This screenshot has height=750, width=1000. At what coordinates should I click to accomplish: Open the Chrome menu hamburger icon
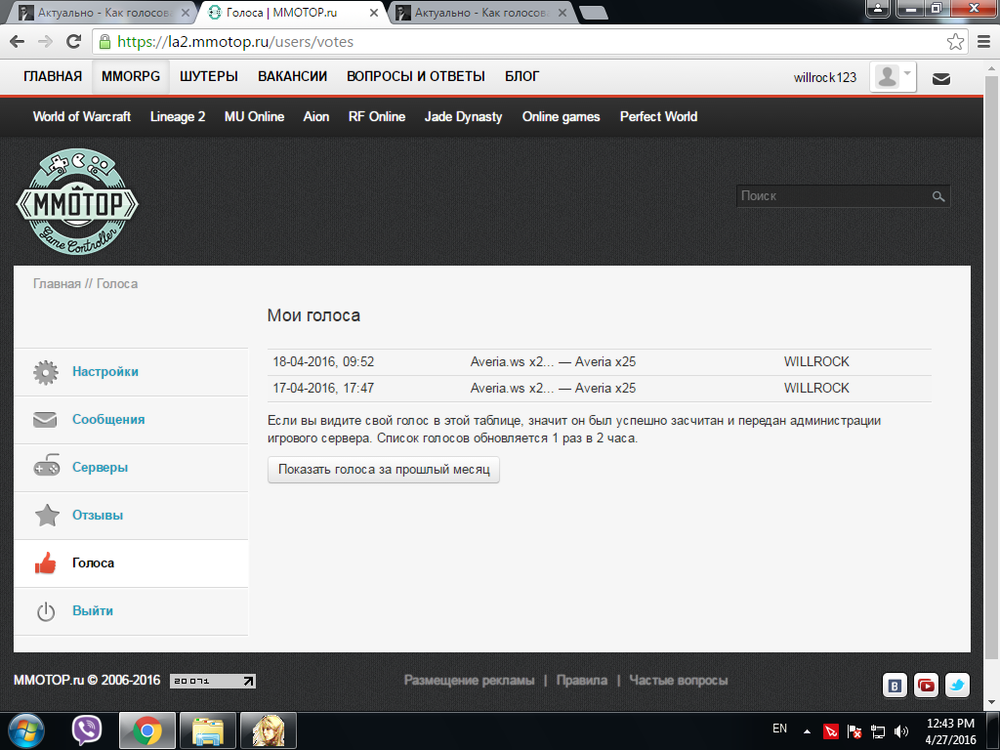pos(982,42)
